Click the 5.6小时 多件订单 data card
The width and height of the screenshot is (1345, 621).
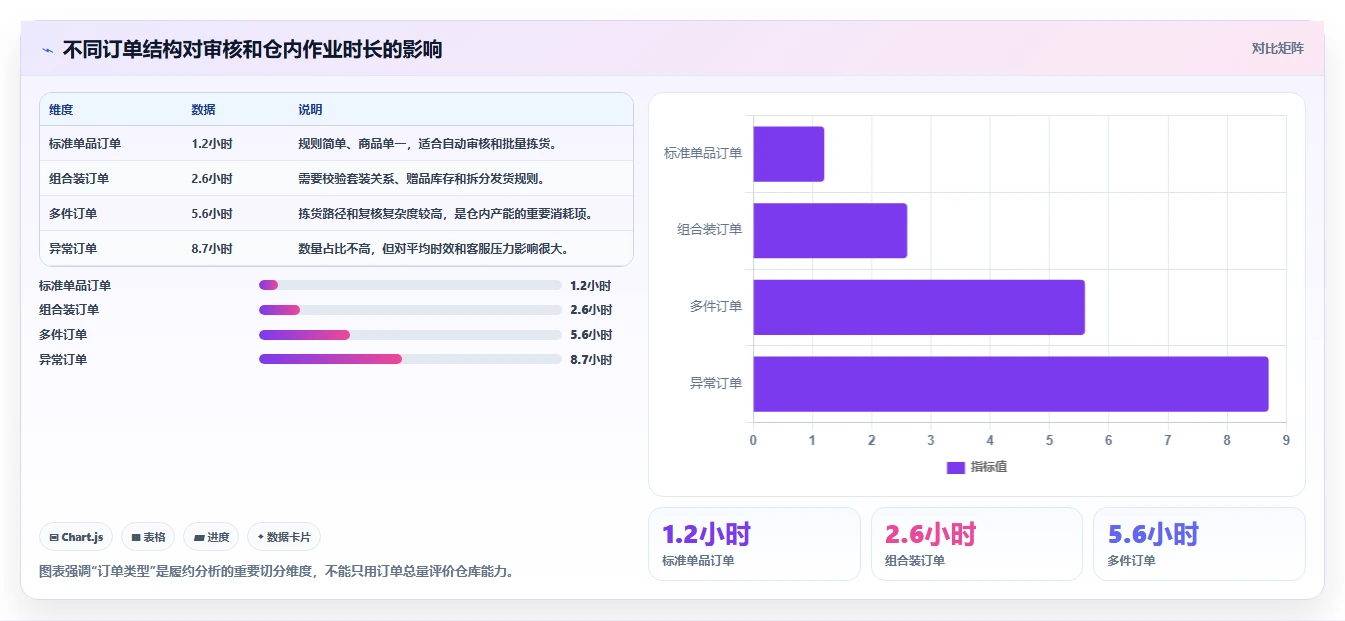tap(1199, 544)
